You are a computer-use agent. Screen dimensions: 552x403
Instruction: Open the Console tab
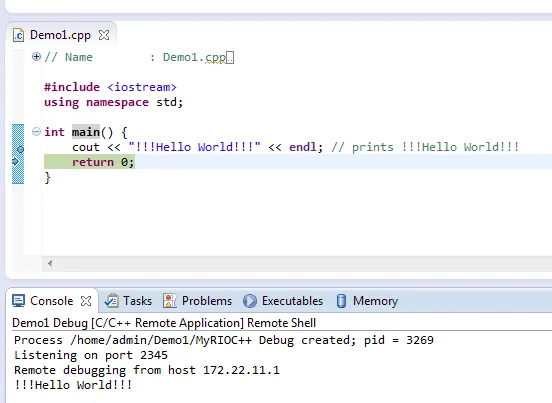tap(51, 301)
